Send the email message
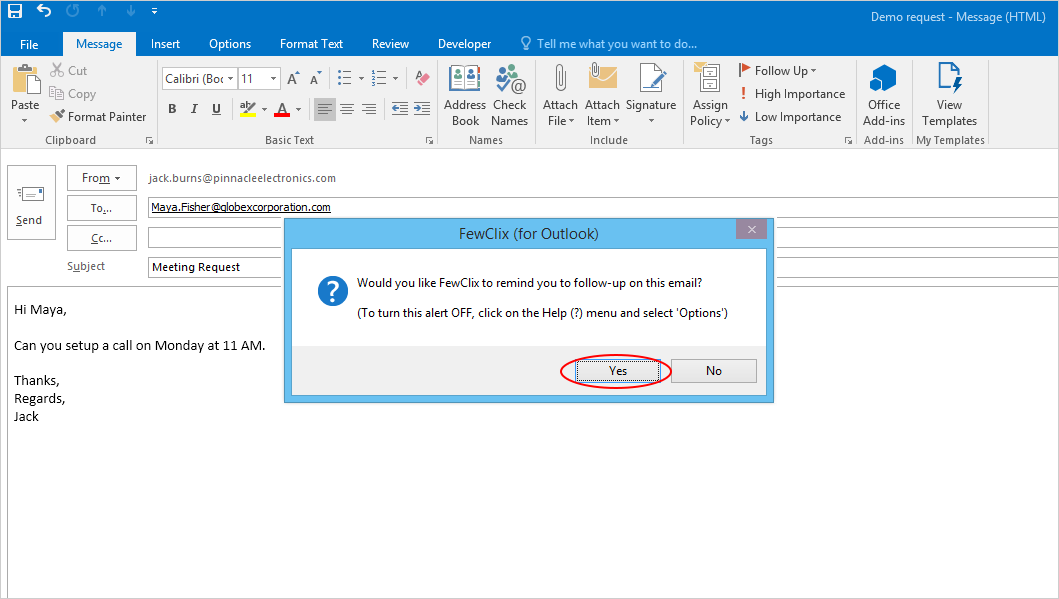 pos(31,203)
